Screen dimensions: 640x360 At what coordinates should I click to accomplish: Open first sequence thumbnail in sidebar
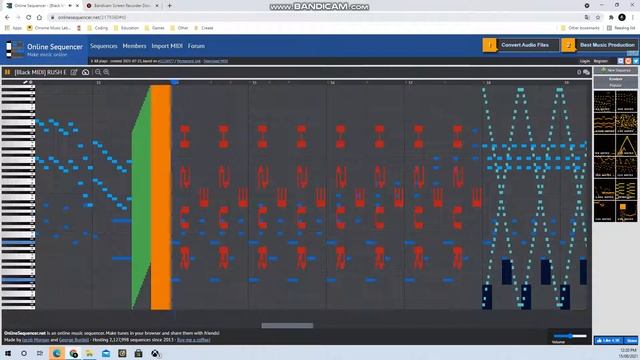pos(604,101)
